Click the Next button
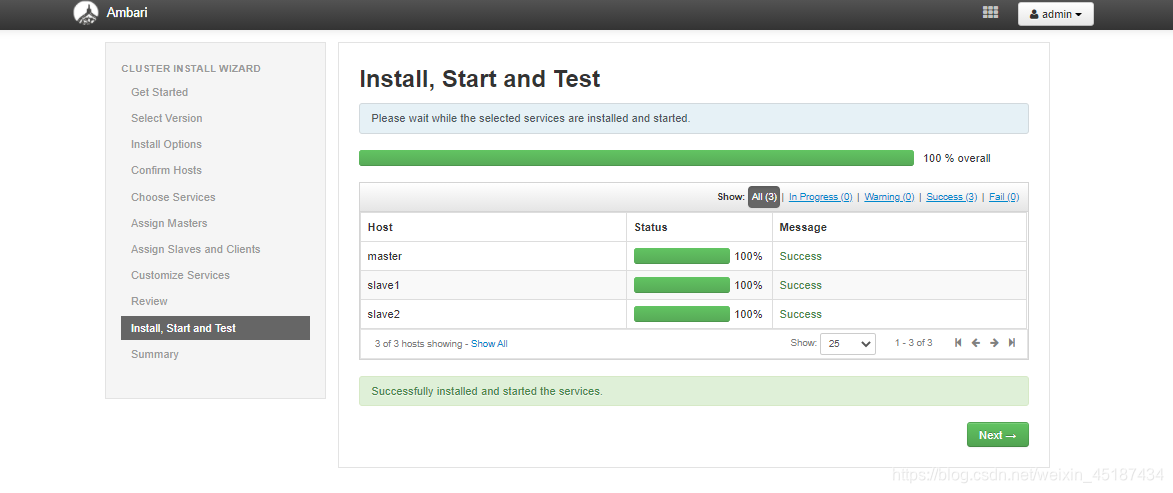This screenshot has height=493, width=1173. point(998,435)
